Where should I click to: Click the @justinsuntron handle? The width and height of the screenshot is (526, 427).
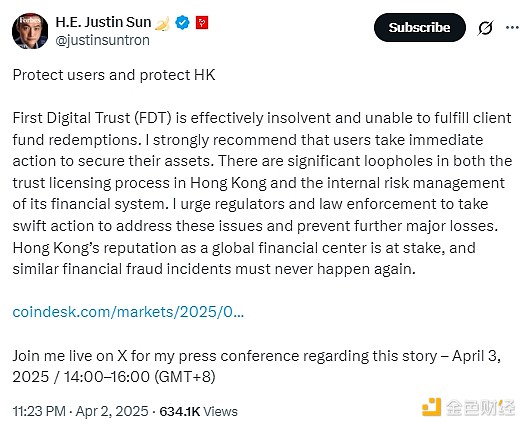[102, 41]
